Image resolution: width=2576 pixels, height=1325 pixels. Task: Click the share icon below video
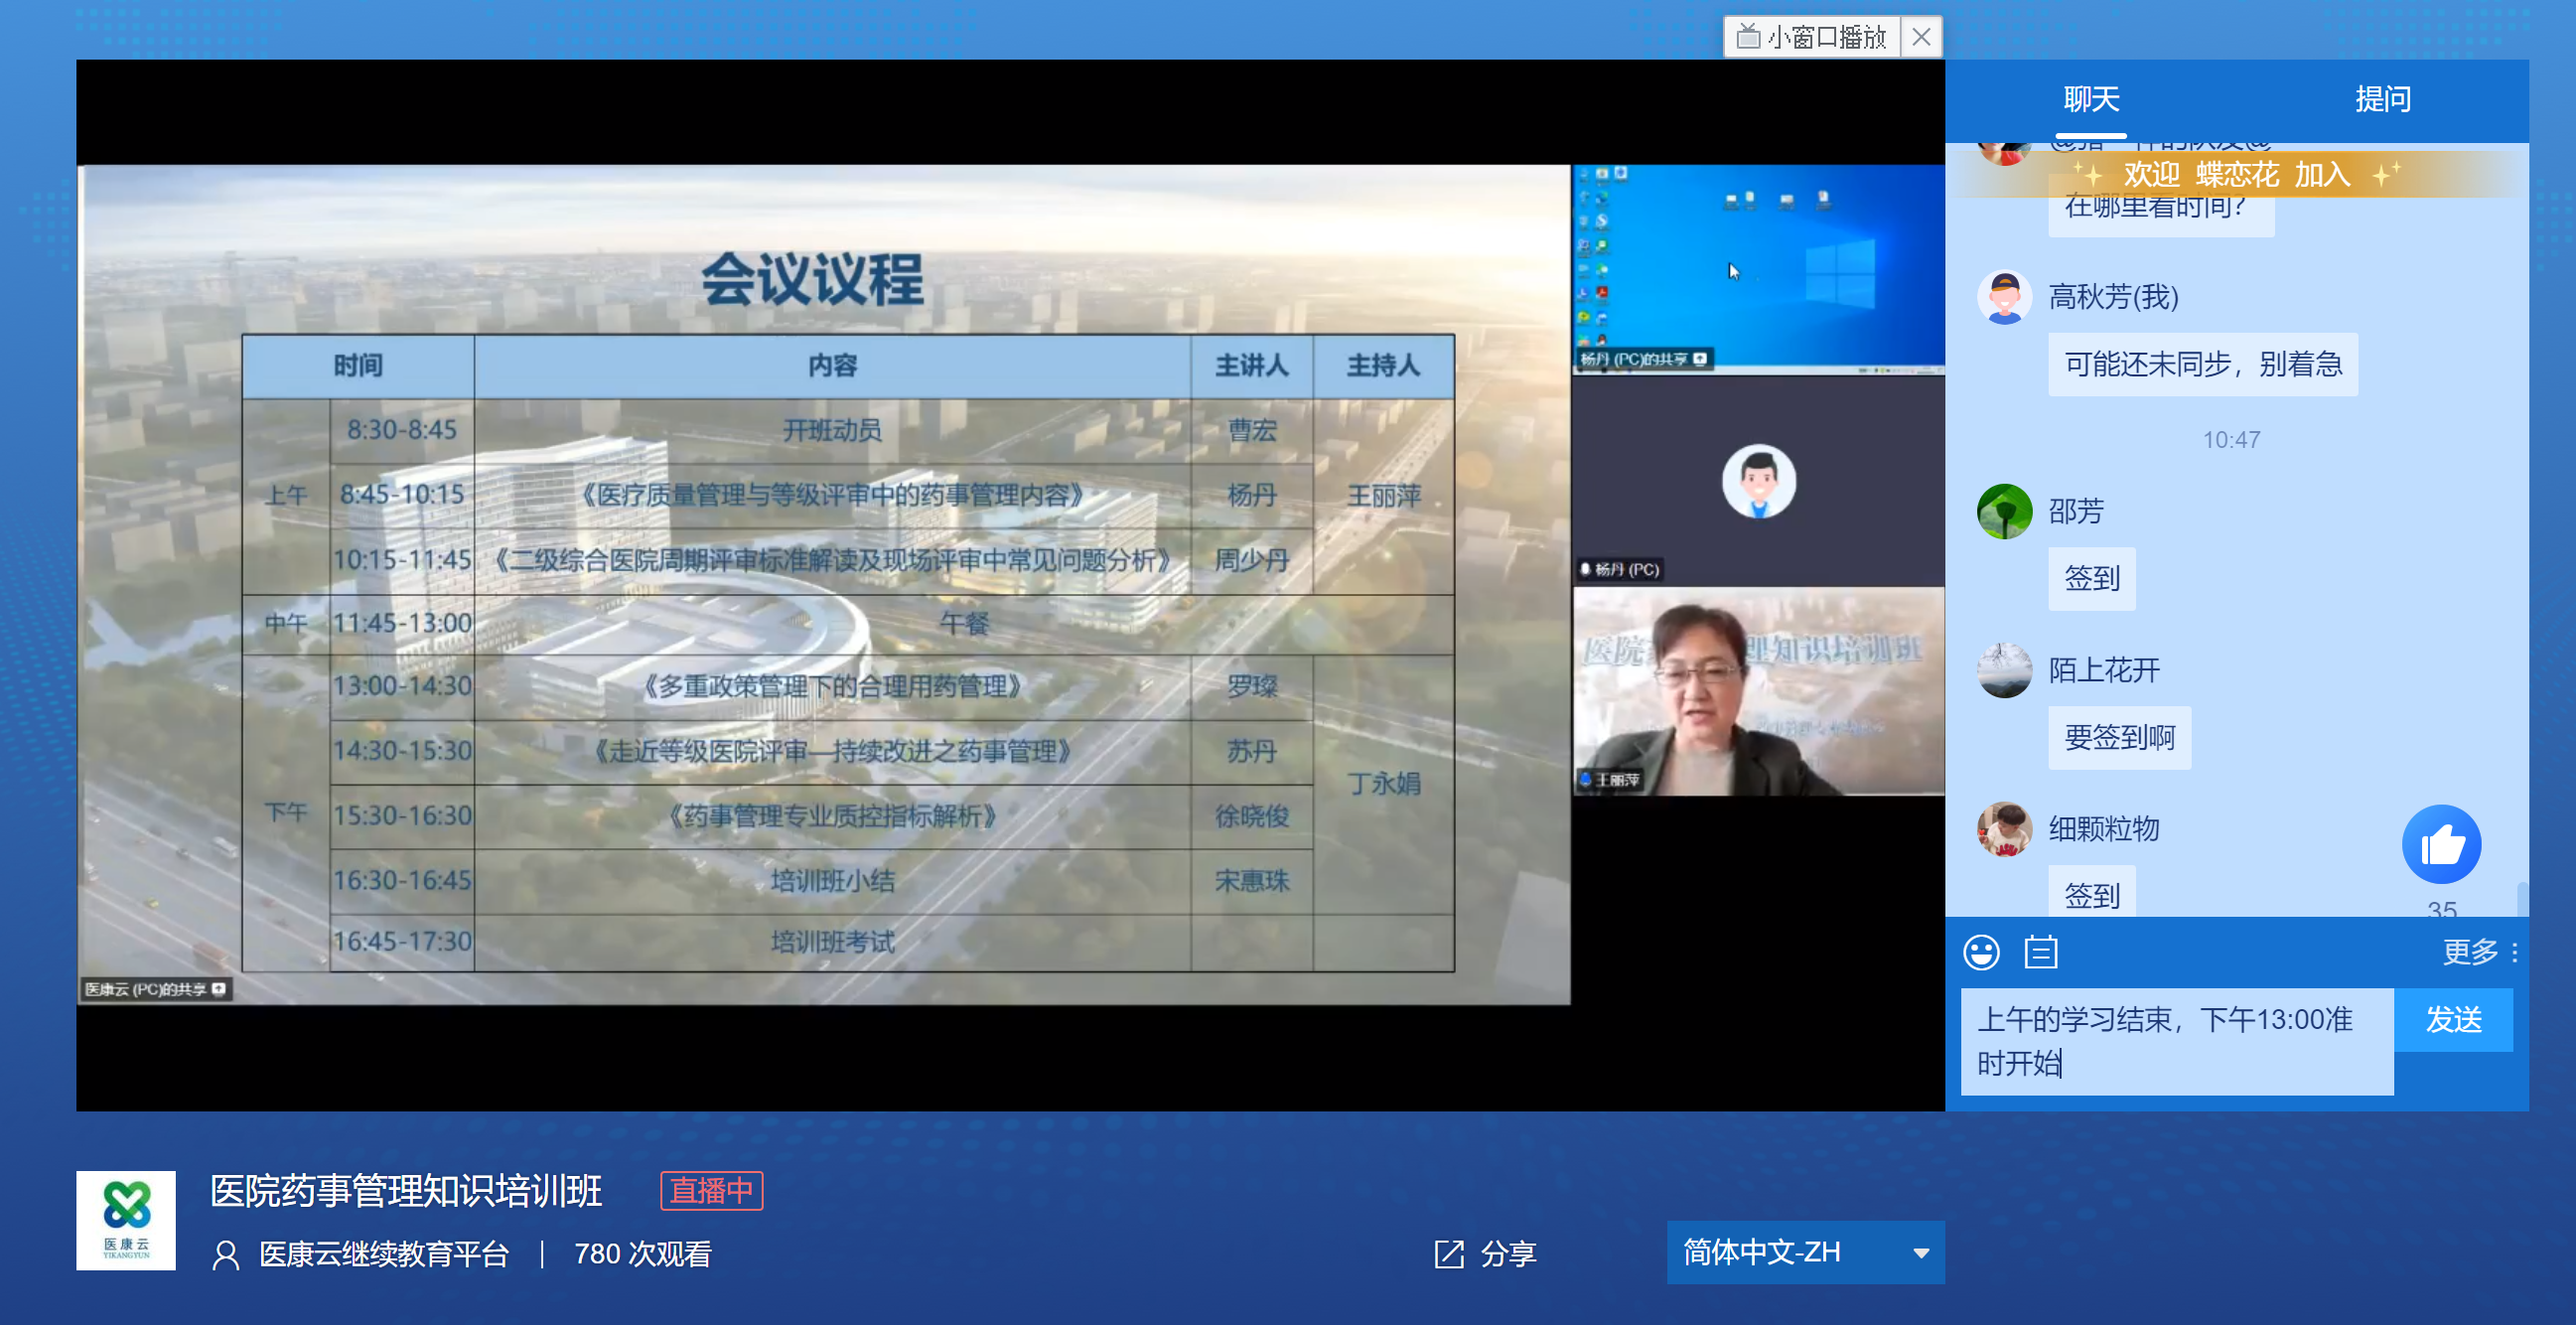1449,1253
